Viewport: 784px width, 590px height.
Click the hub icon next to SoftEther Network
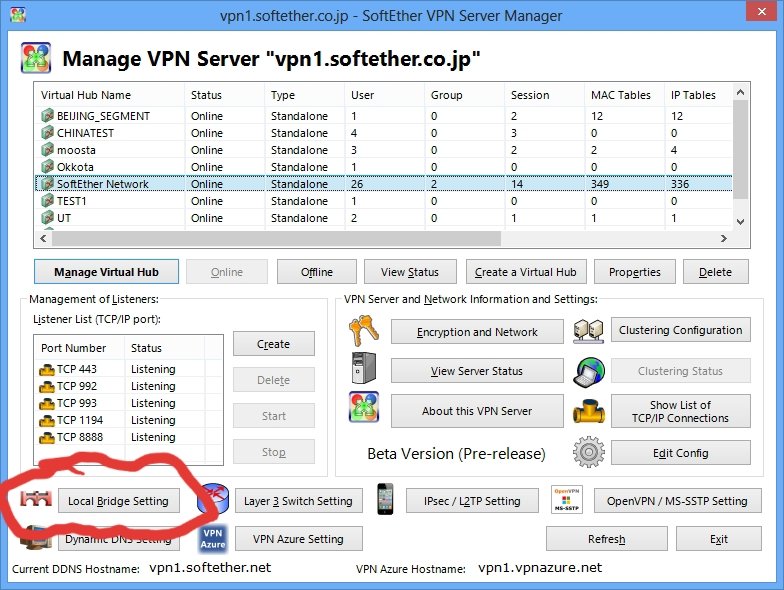click(x=47, y=184)
